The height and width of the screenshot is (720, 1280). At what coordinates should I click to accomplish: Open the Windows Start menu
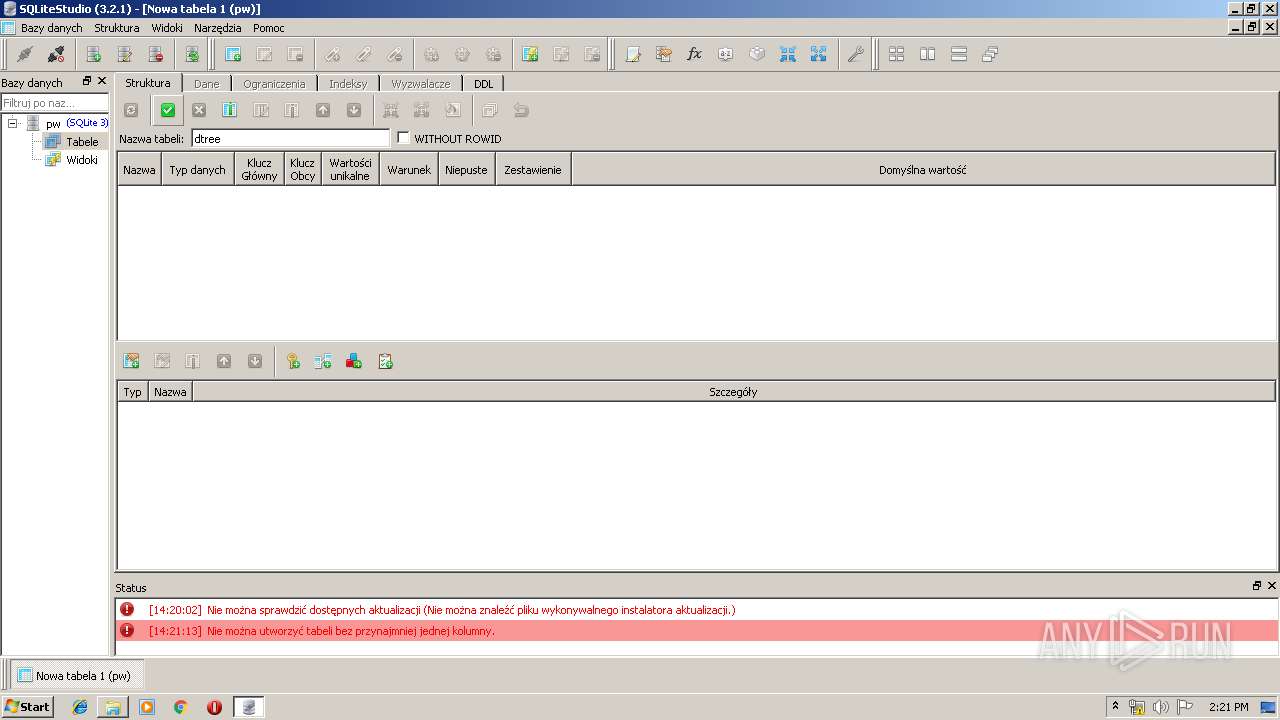click(x=28, y=707)
